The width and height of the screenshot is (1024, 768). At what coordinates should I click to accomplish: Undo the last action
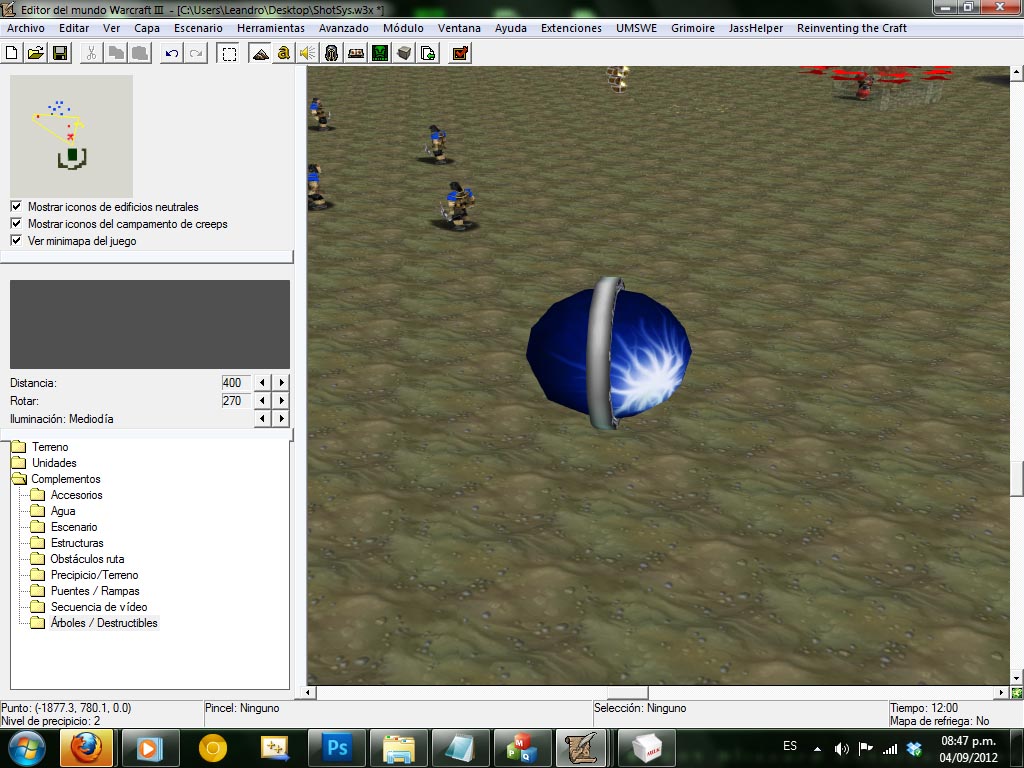172,54
